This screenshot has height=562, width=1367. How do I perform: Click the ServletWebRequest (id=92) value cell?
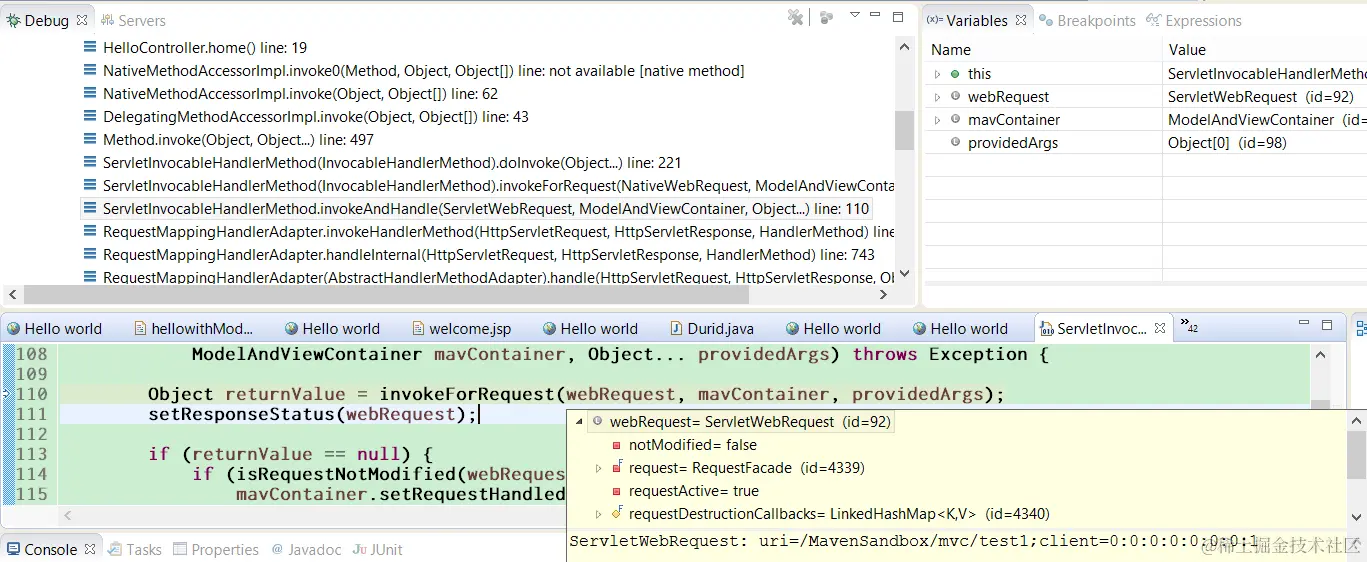(x=1260, y=97)
